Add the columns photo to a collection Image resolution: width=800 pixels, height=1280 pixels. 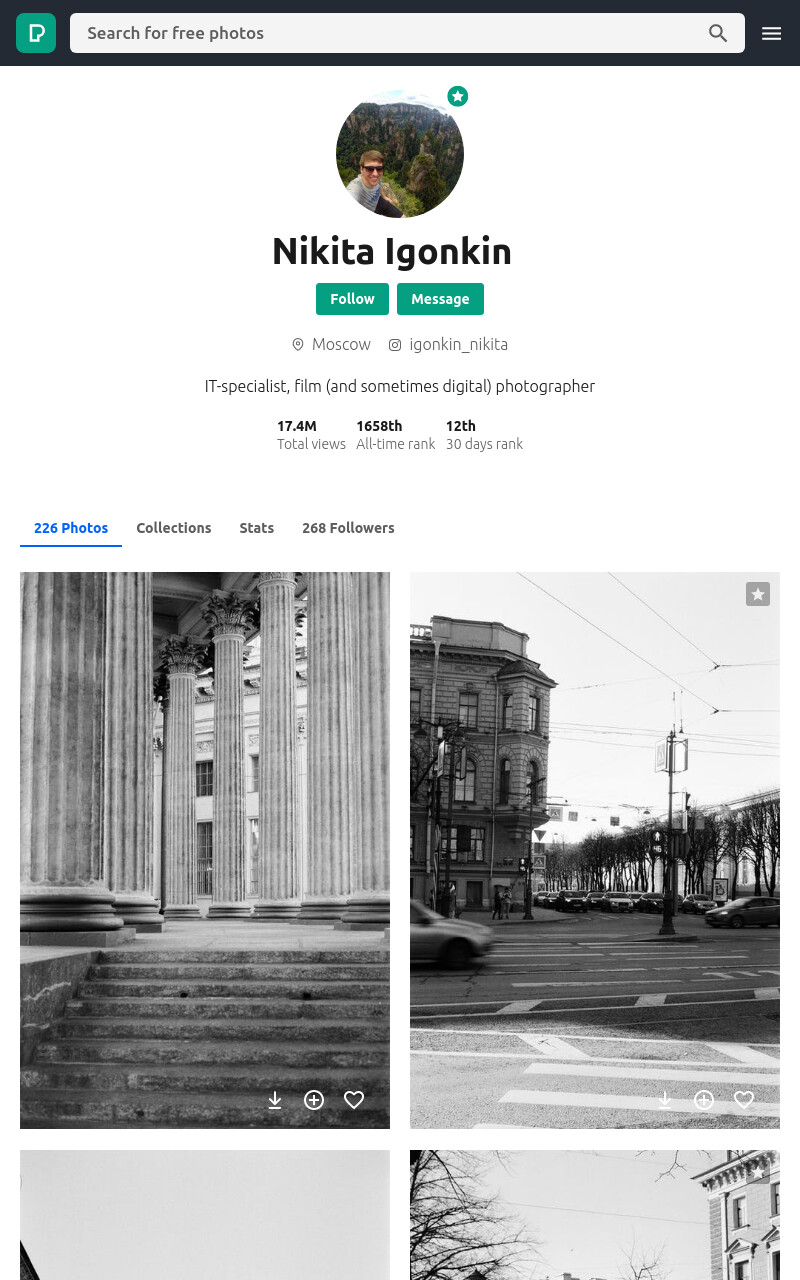point(314,1100)
